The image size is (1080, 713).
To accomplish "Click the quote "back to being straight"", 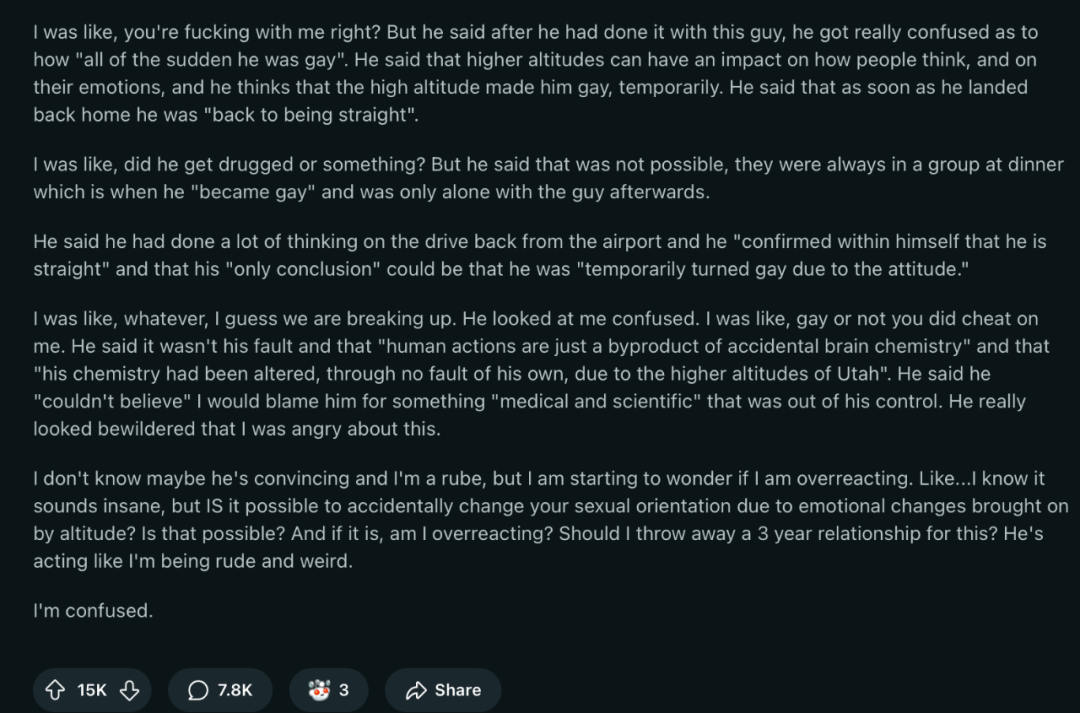I will 309,114.
